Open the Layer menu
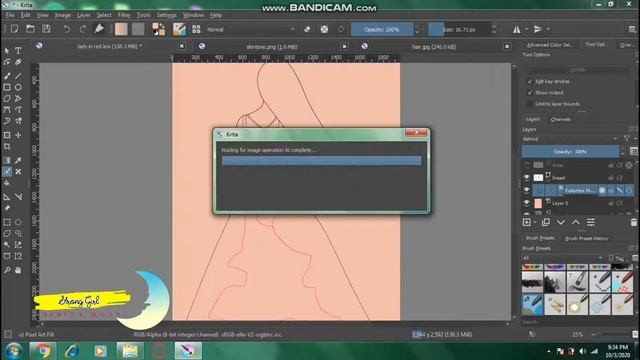 [x=84, y=15]
